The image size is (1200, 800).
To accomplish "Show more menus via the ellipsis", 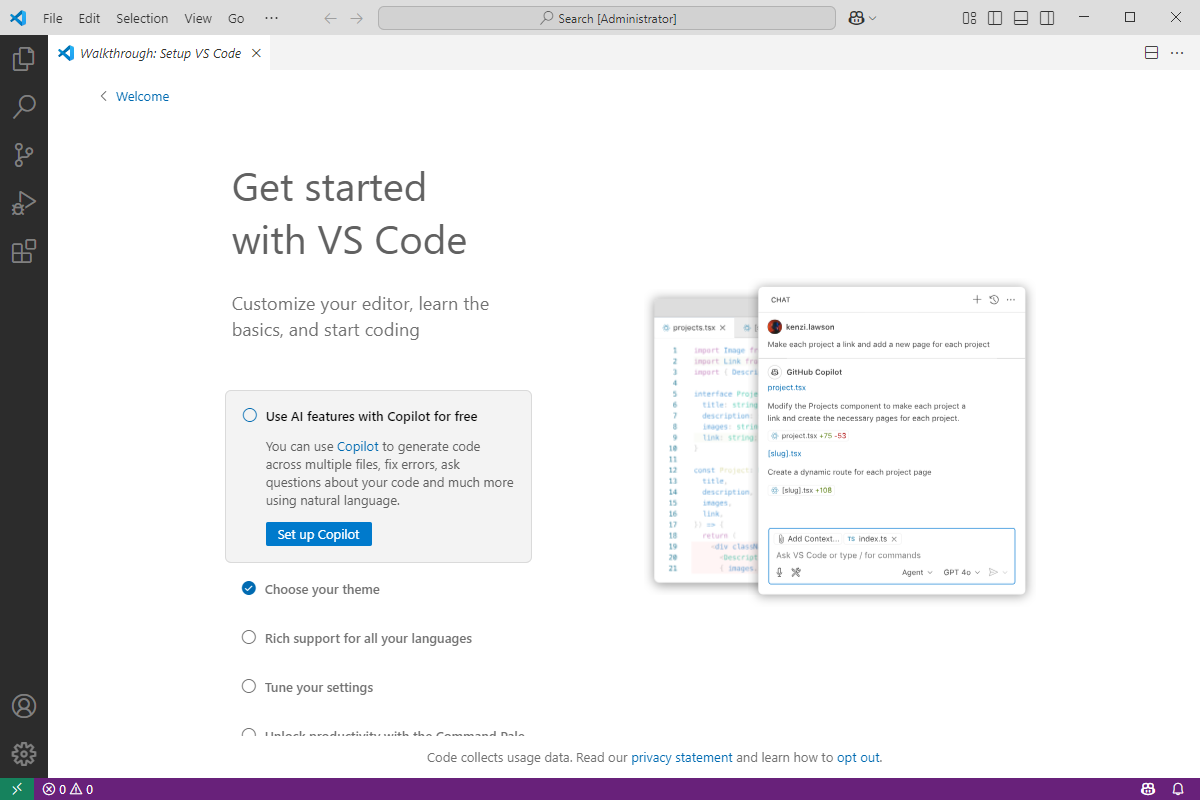I will tap(272, 18).
